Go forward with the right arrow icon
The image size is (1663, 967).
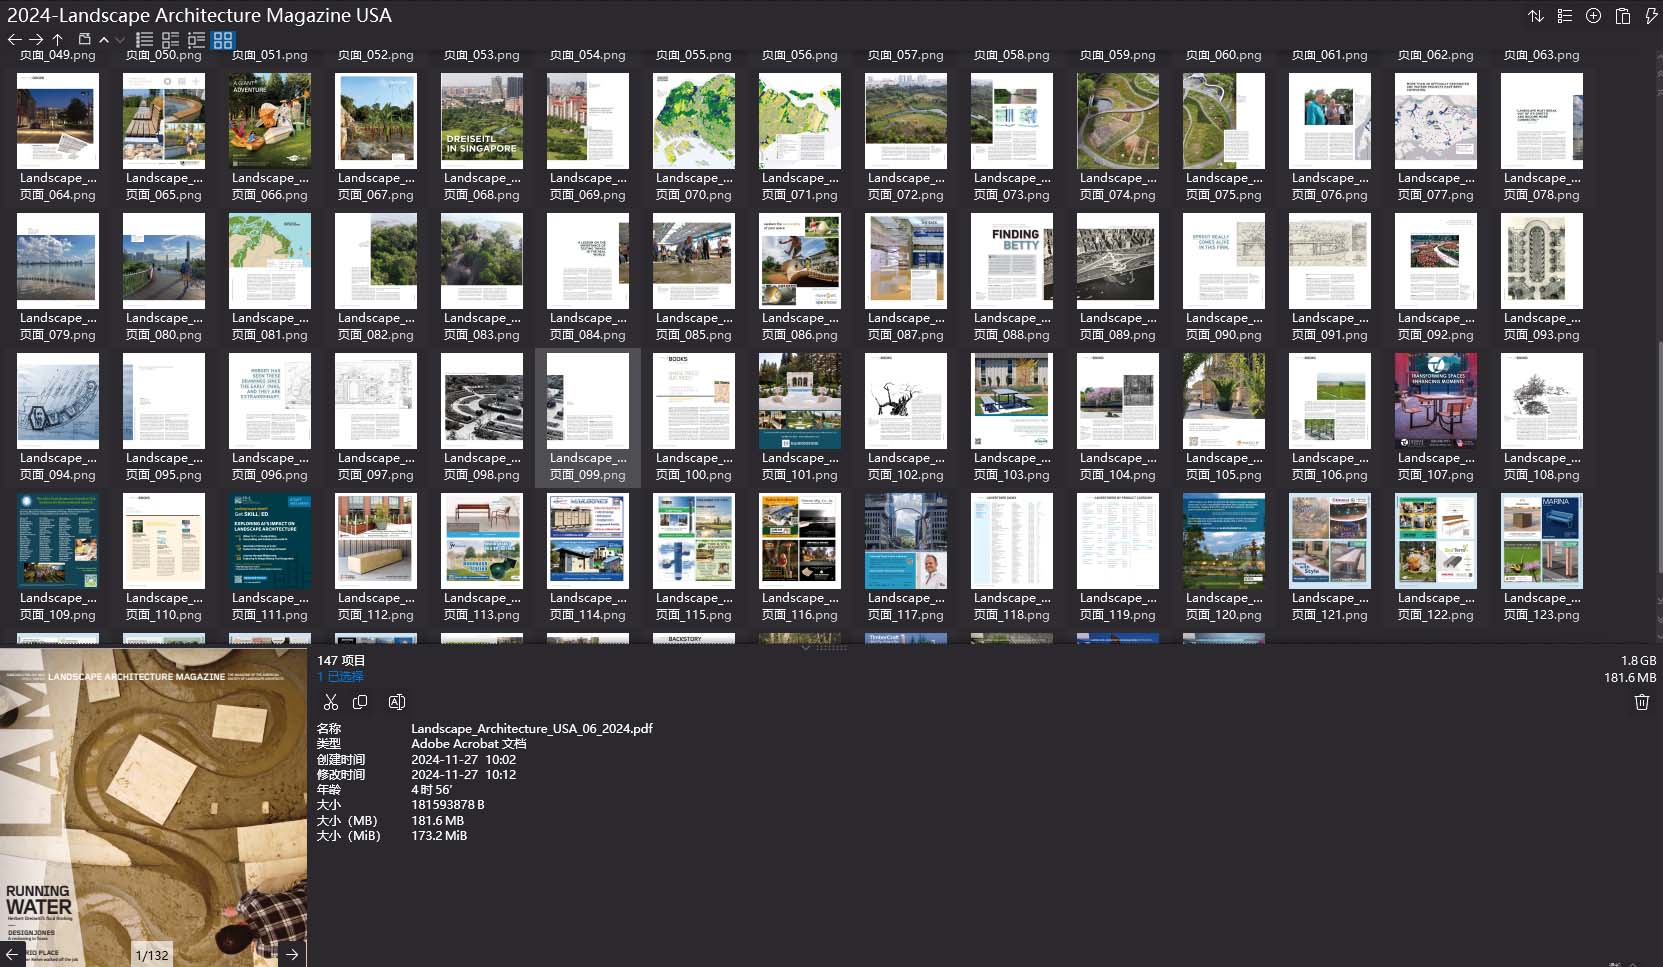[x=36, y=39]
